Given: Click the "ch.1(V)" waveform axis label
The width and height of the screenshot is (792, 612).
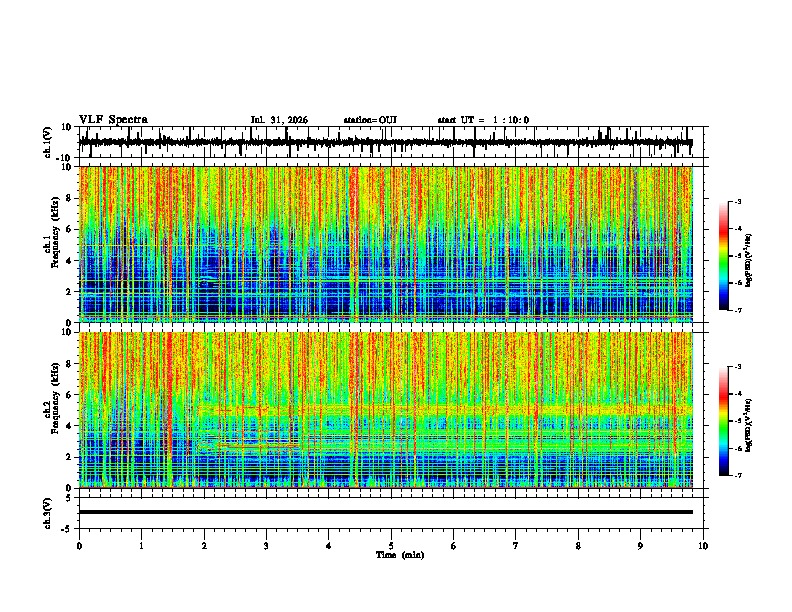Looking at the screenshot, I should [x=48, y=142].
